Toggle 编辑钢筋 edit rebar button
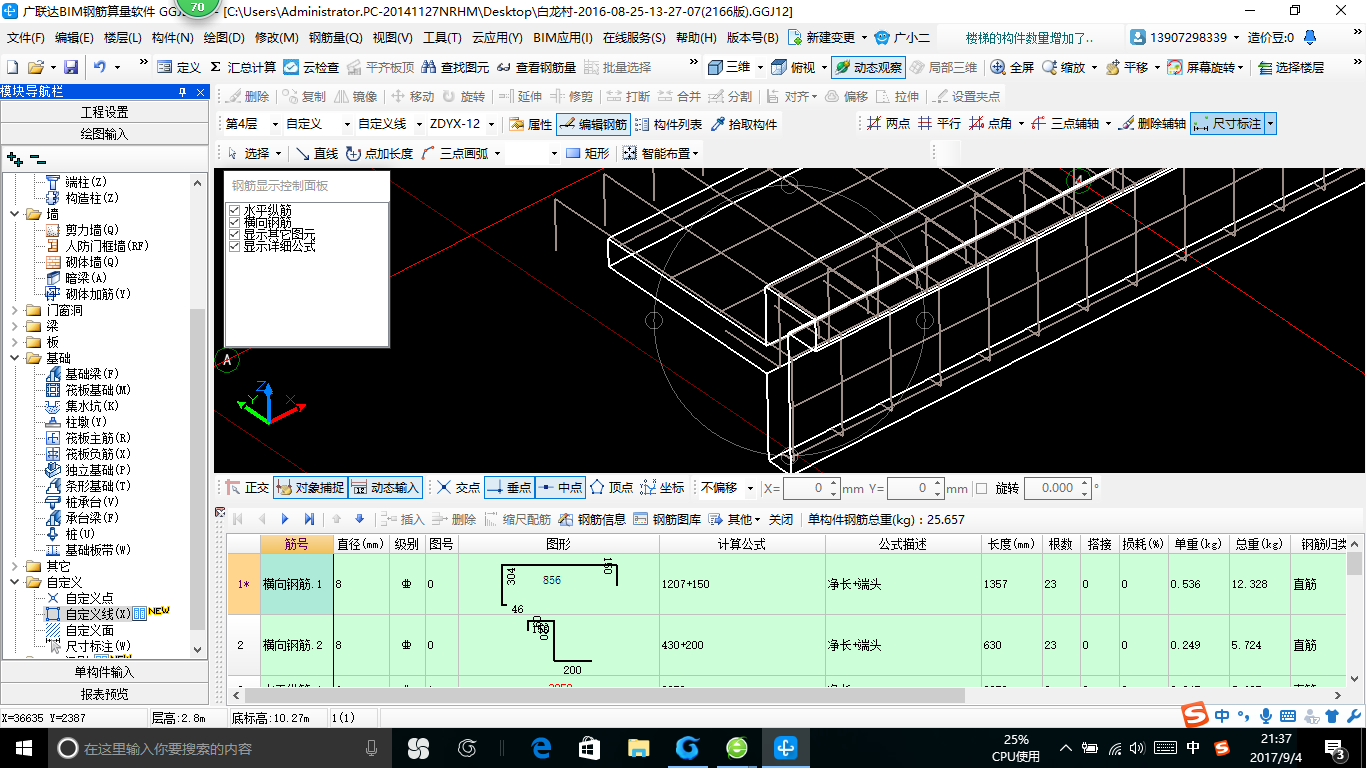Image resolution: width=1366 pixels, height=768 pixels. (593, 124)
